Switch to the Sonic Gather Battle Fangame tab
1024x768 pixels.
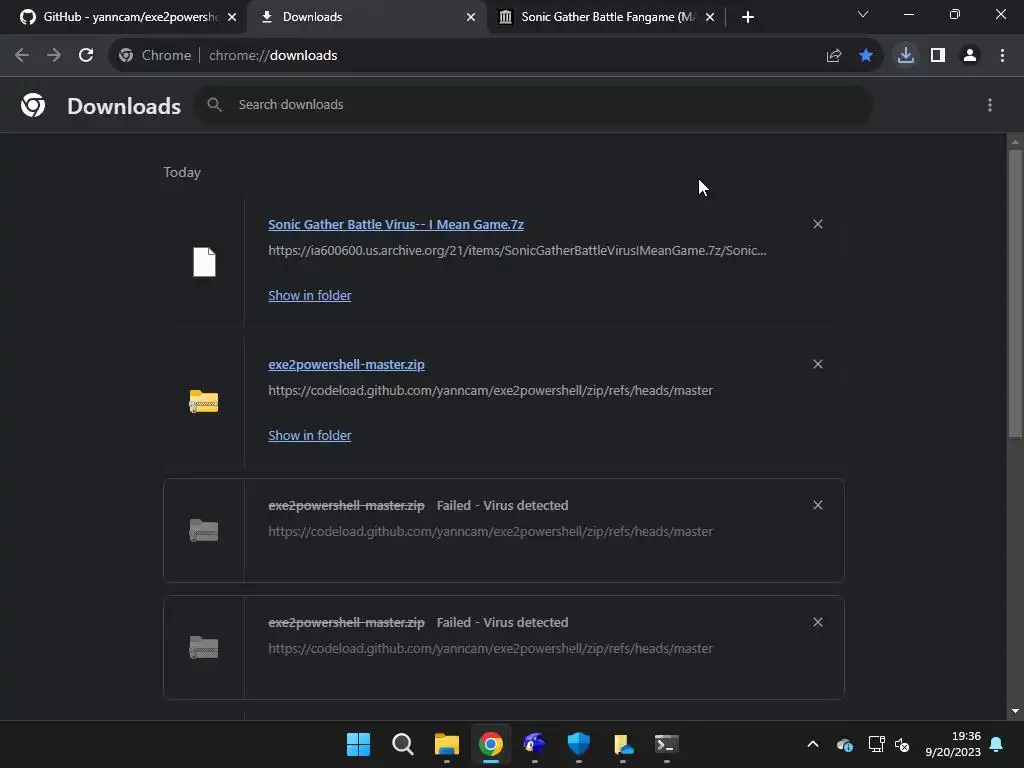point(607,17)
